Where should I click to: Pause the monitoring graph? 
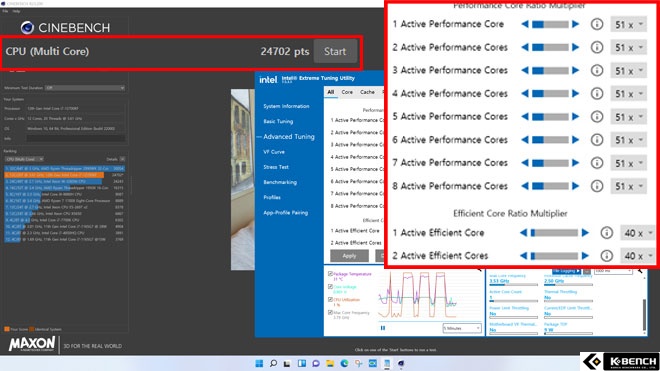coord(383,328)
